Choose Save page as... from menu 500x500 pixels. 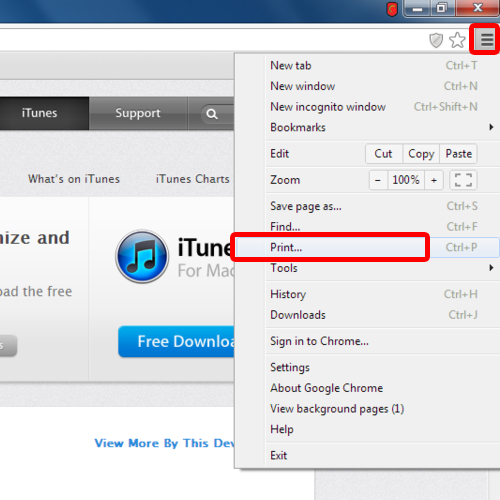tap(383, 206)
